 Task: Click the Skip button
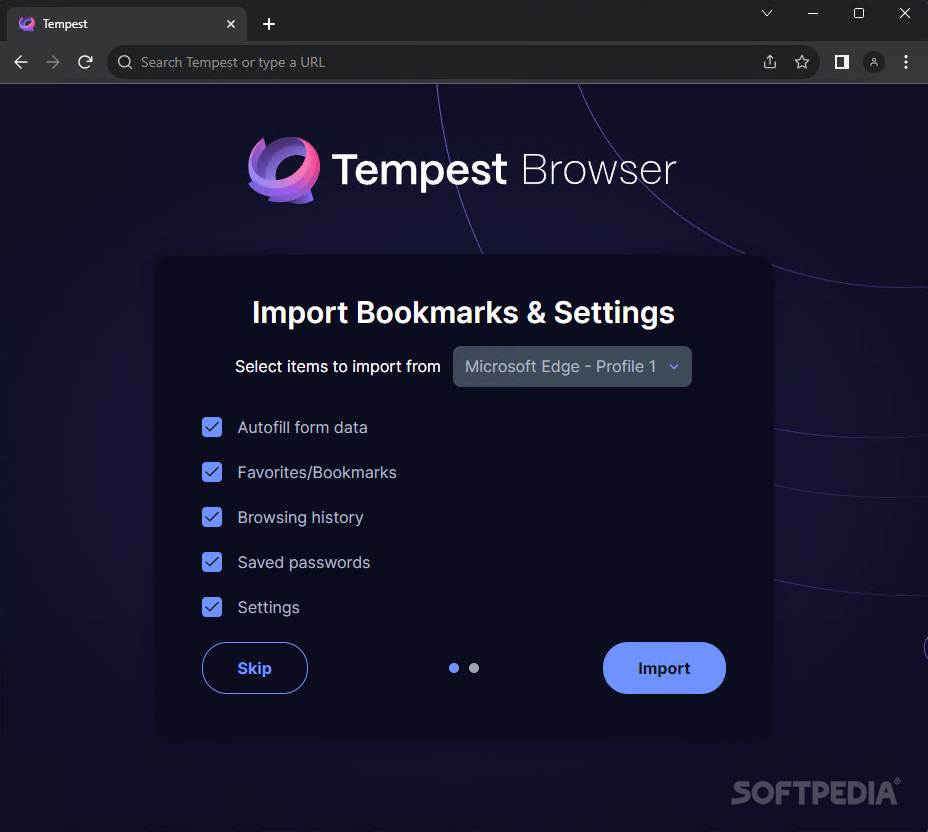click(254, 668)
